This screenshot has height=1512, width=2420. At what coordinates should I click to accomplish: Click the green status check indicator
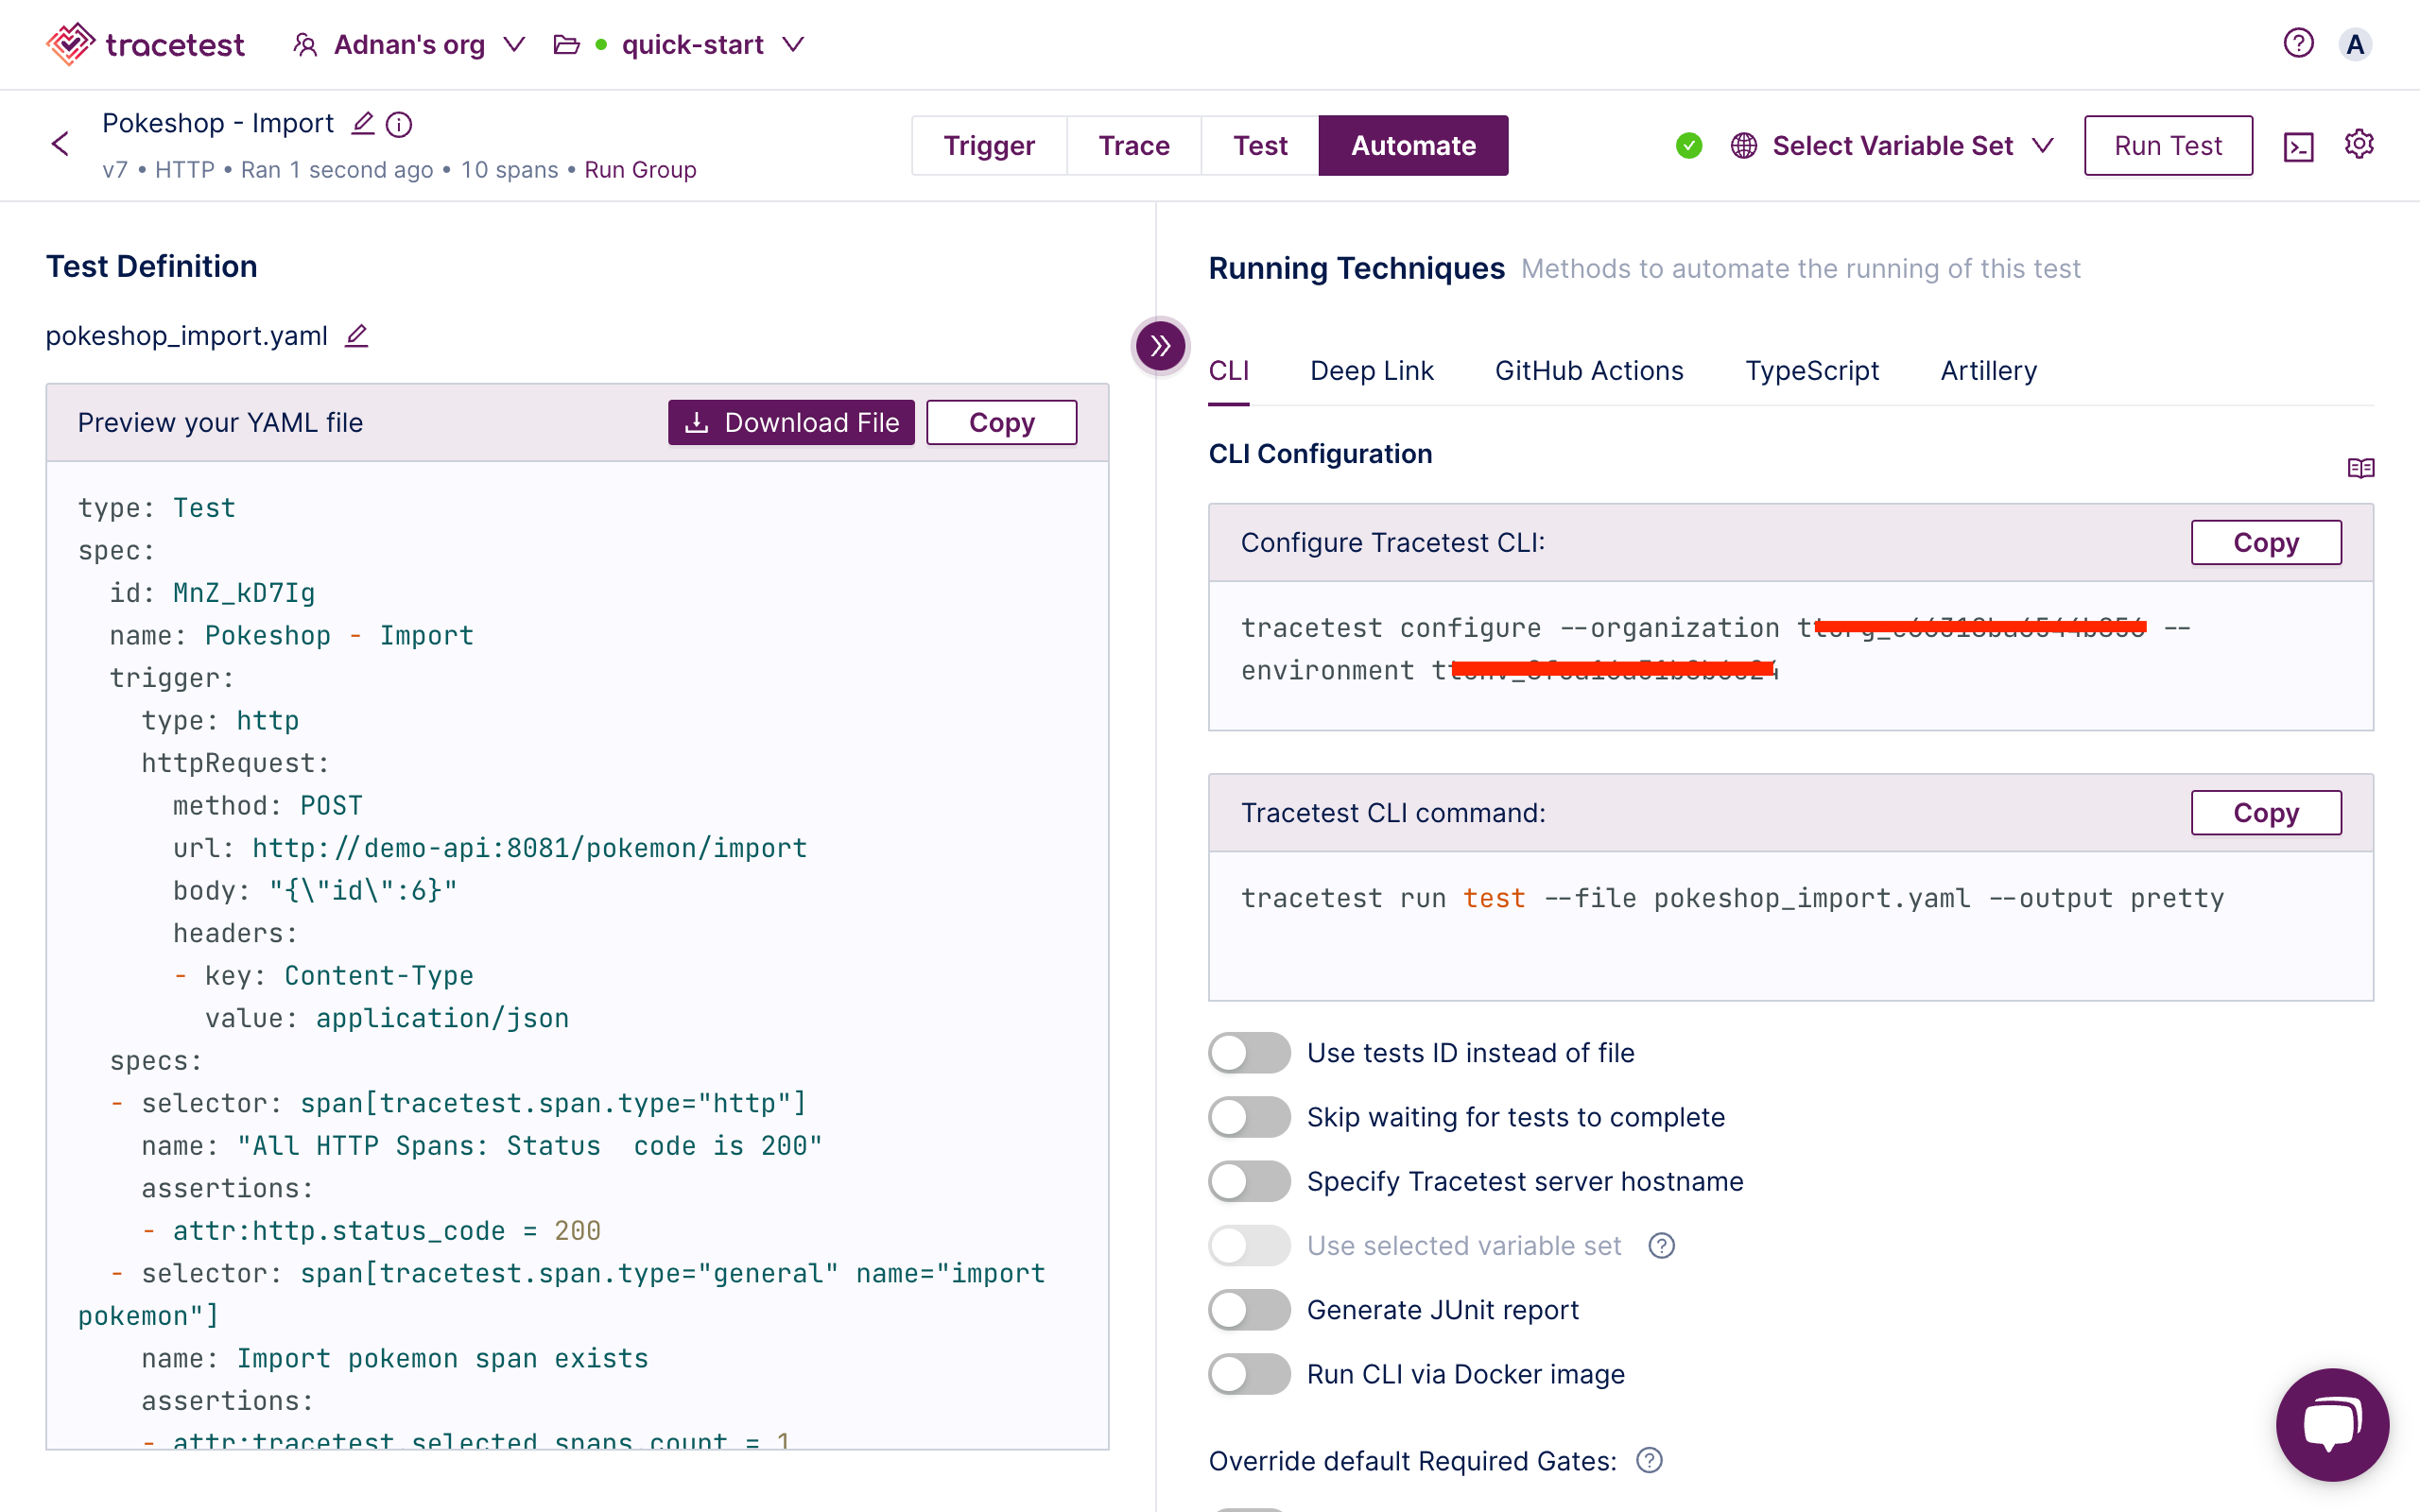pos(1689,146)
